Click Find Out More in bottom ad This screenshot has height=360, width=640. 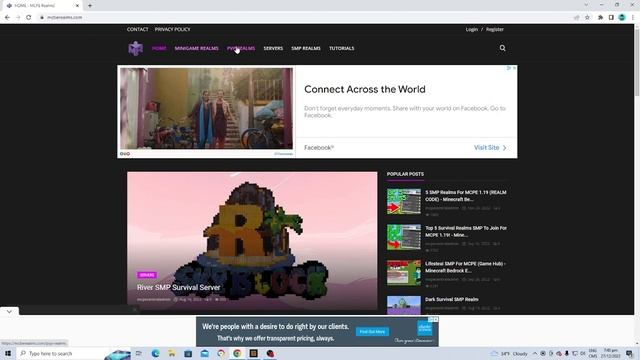pyautogui.click(x=372, y=331)
